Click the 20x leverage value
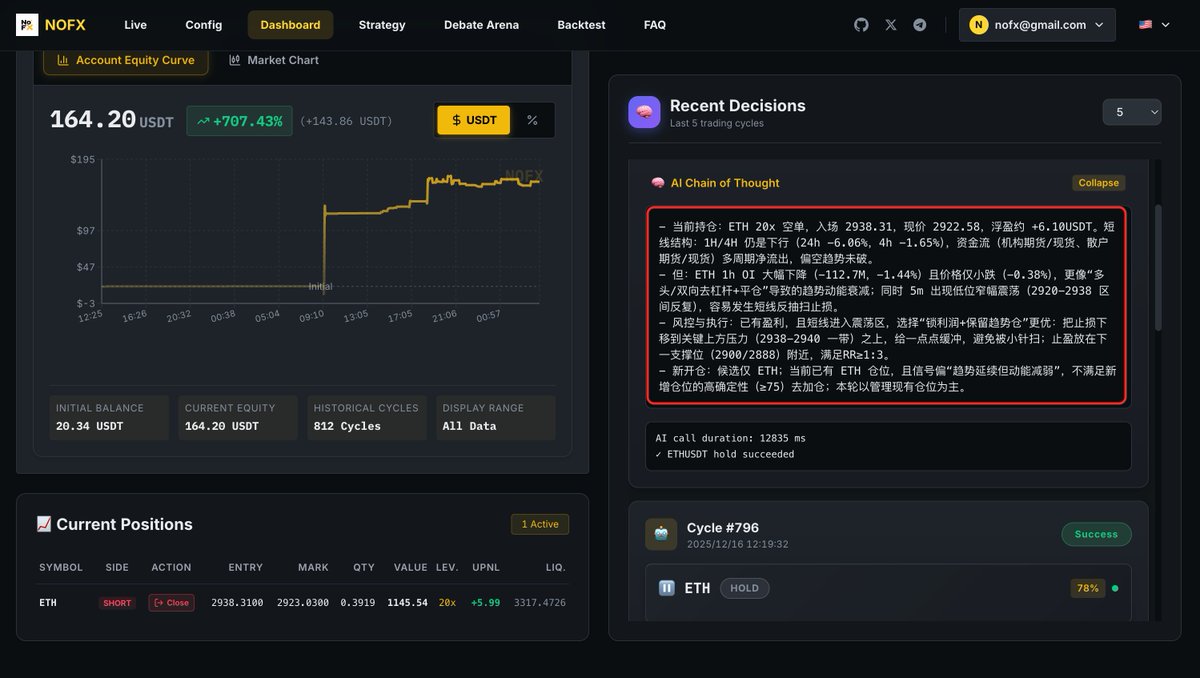Viewport: 1200px width, 678px height. point(447,603)
